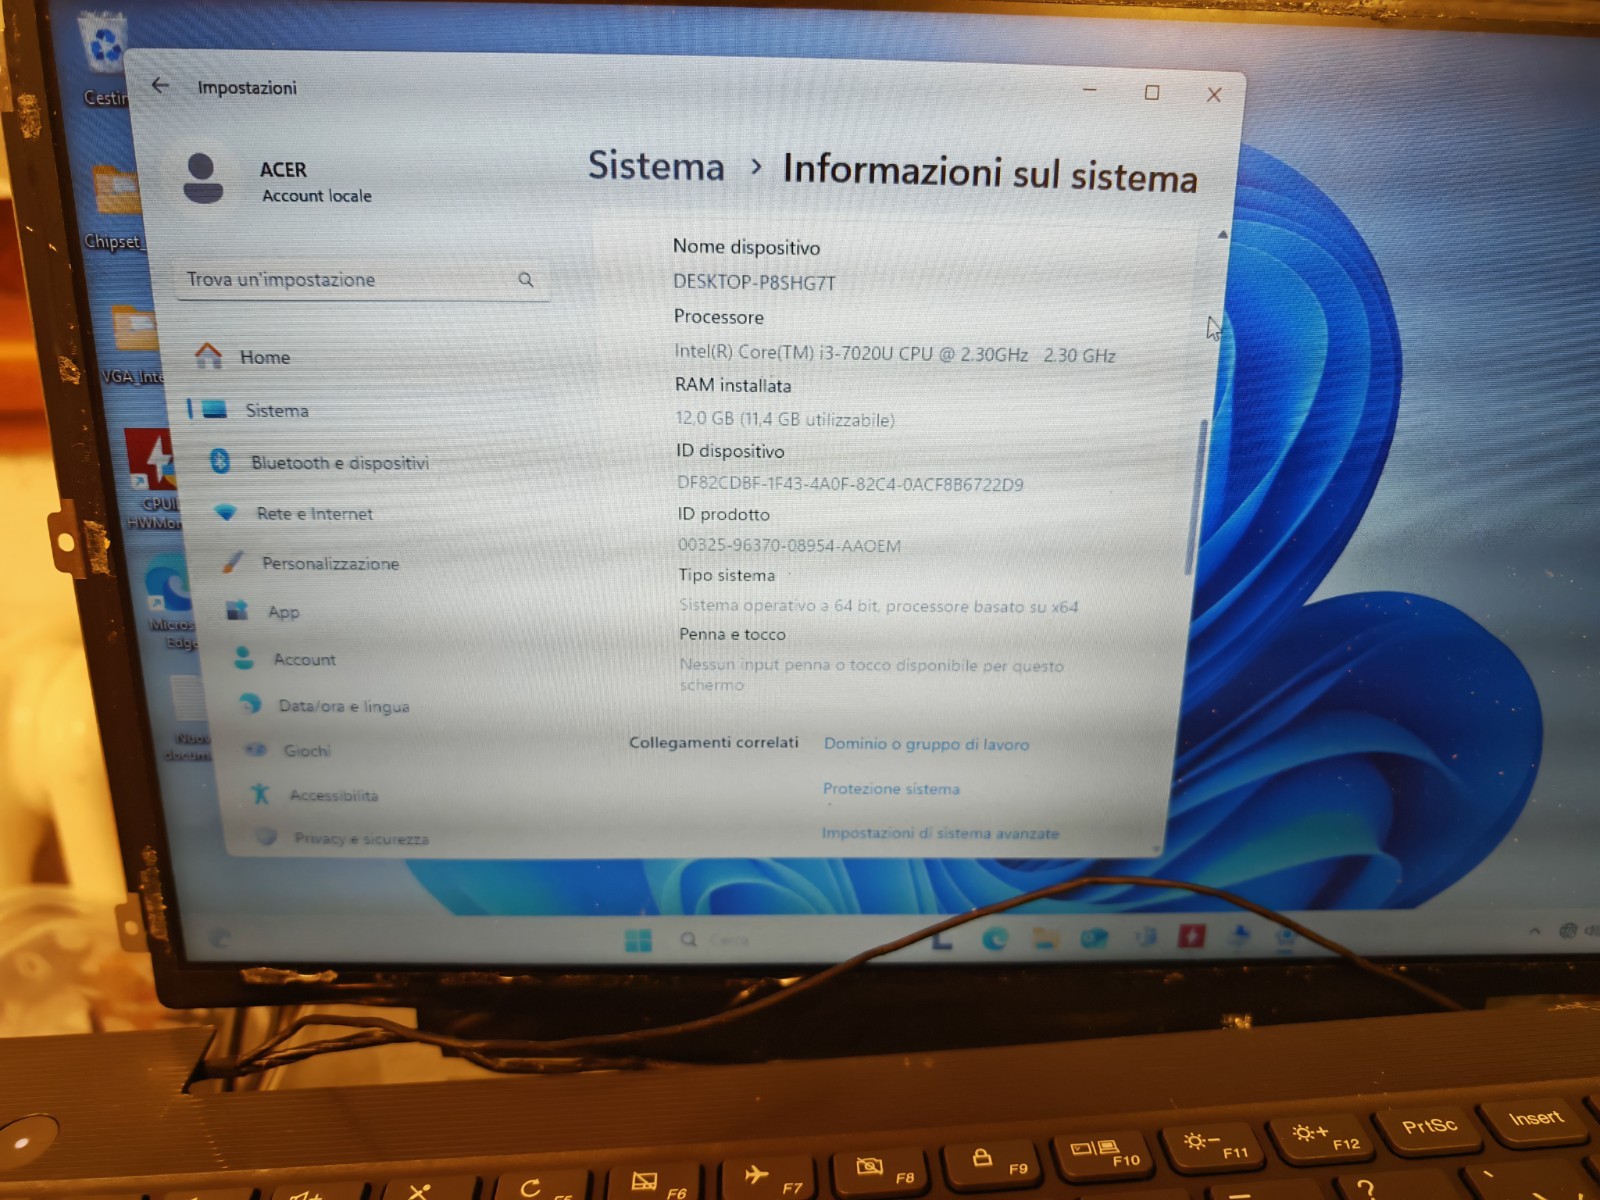Viewport: 1600px width, 1200px height.
Task: Open the Home settings page
Action: pyautogui.click(x=265, y=357)
